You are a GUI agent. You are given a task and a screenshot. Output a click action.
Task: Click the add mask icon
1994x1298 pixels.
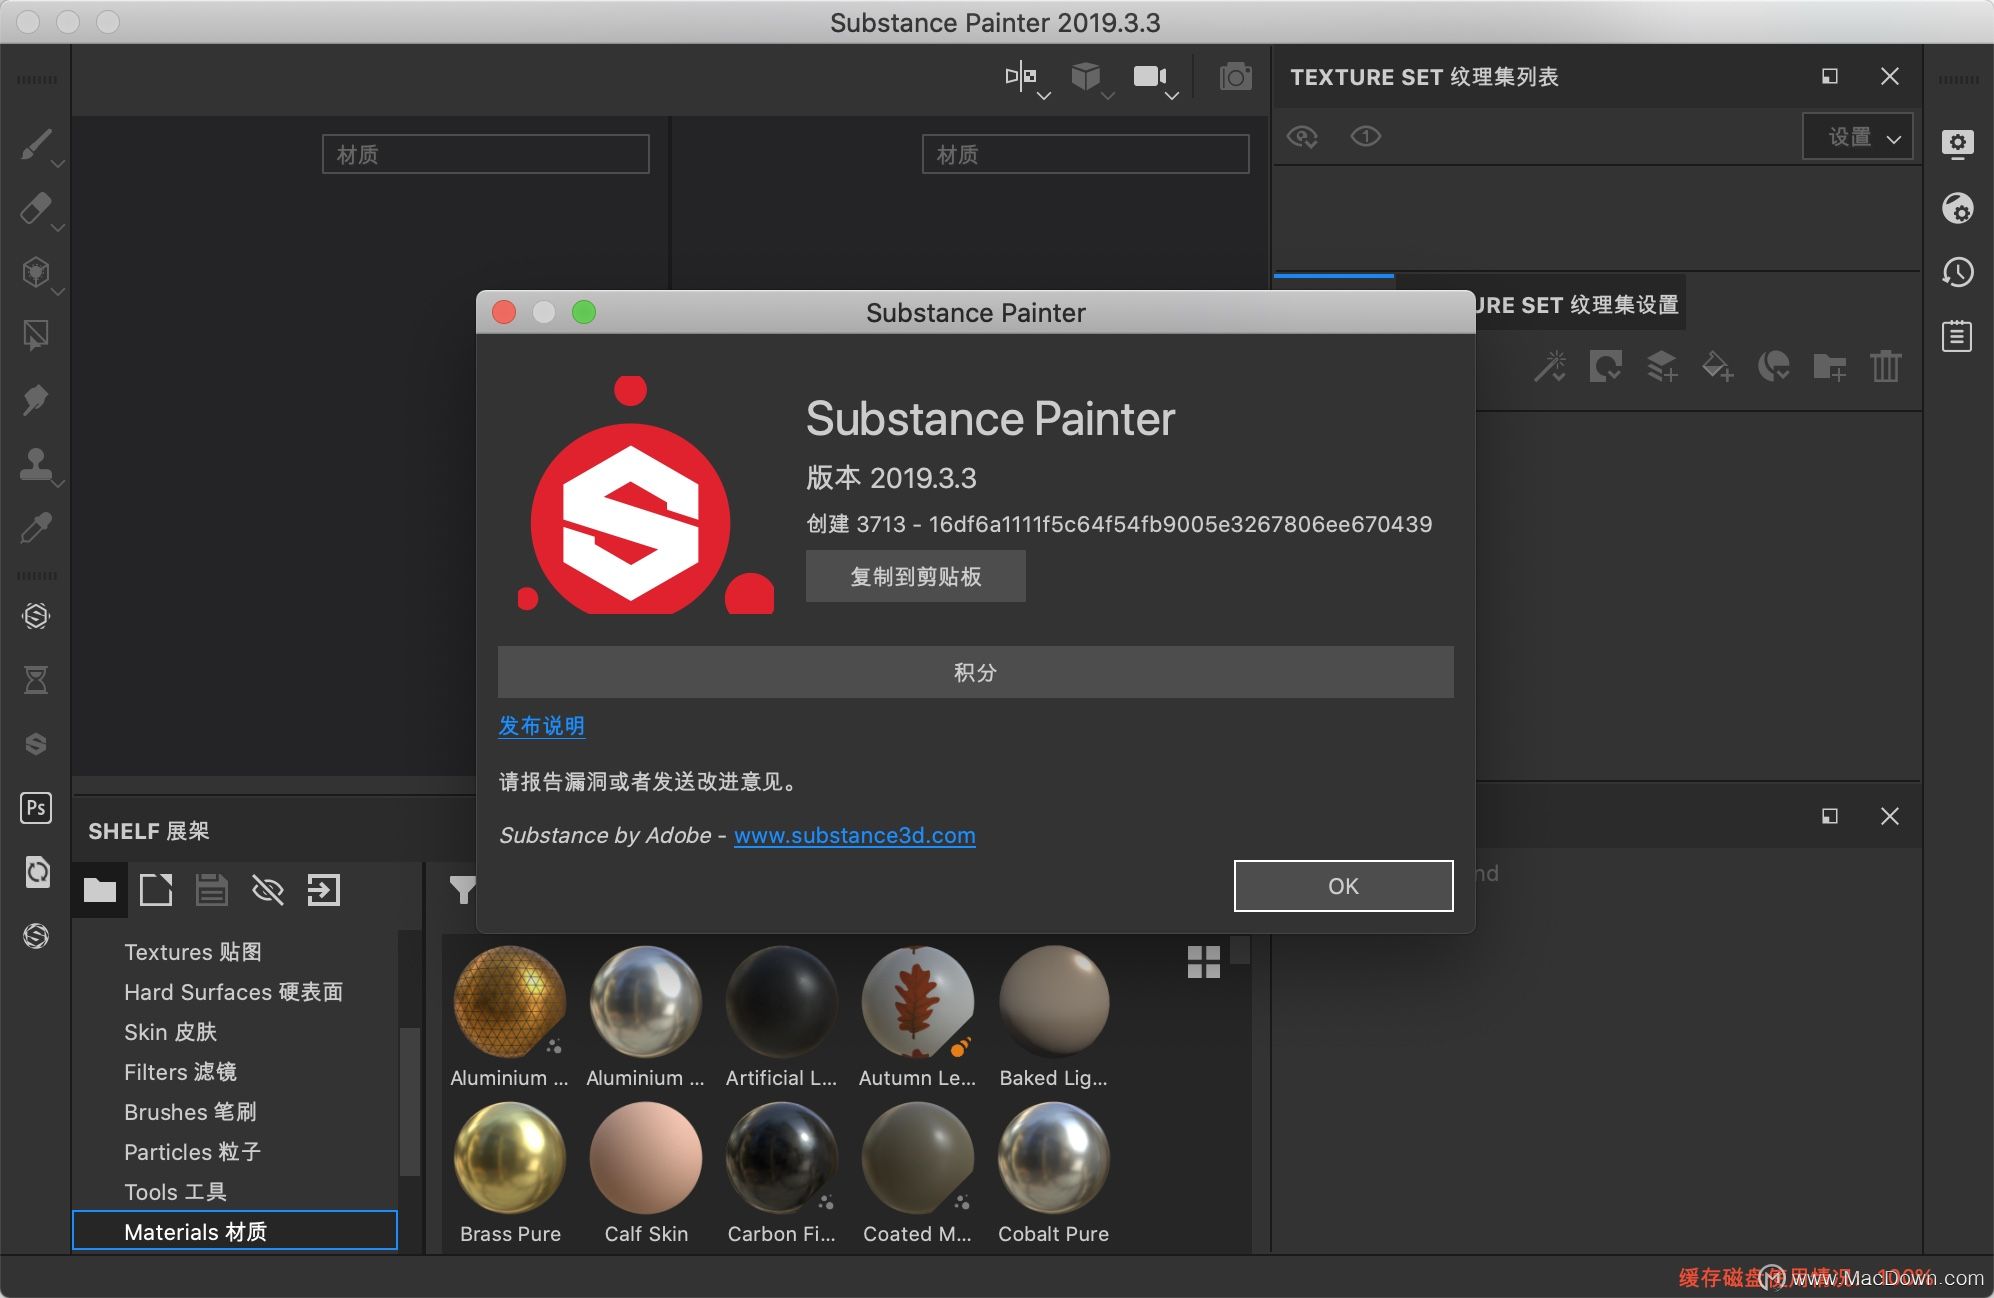(x=1606, y=366)
